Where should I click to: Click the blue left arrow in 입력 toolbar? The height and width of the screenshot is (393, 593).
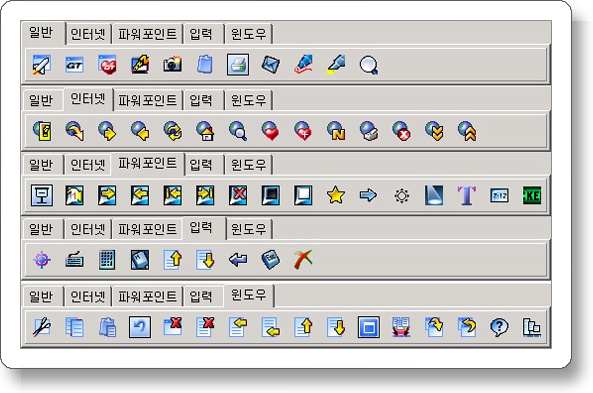[238, 260]
